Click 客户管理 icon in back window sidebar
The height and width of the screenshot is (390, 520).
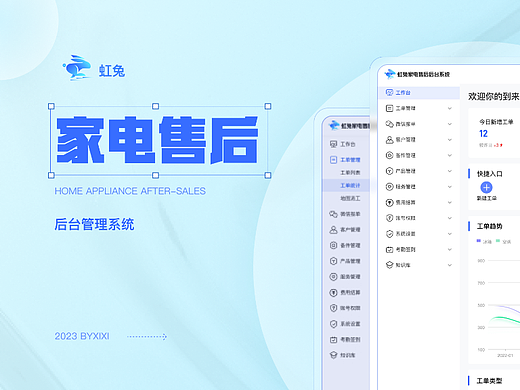[333, 230]
